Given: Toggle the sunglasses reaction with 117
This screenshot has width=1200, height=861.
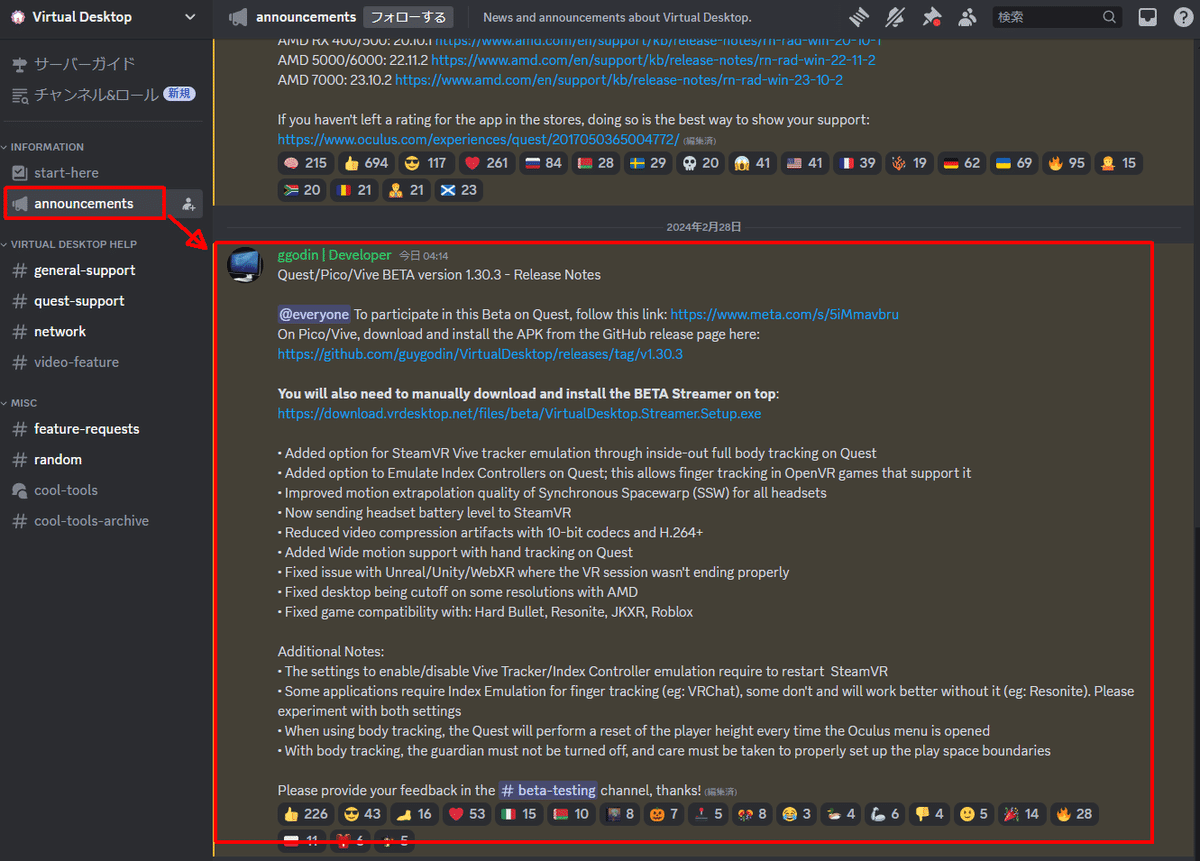Looking at the screenshot, I should click(x=425, y=163).
